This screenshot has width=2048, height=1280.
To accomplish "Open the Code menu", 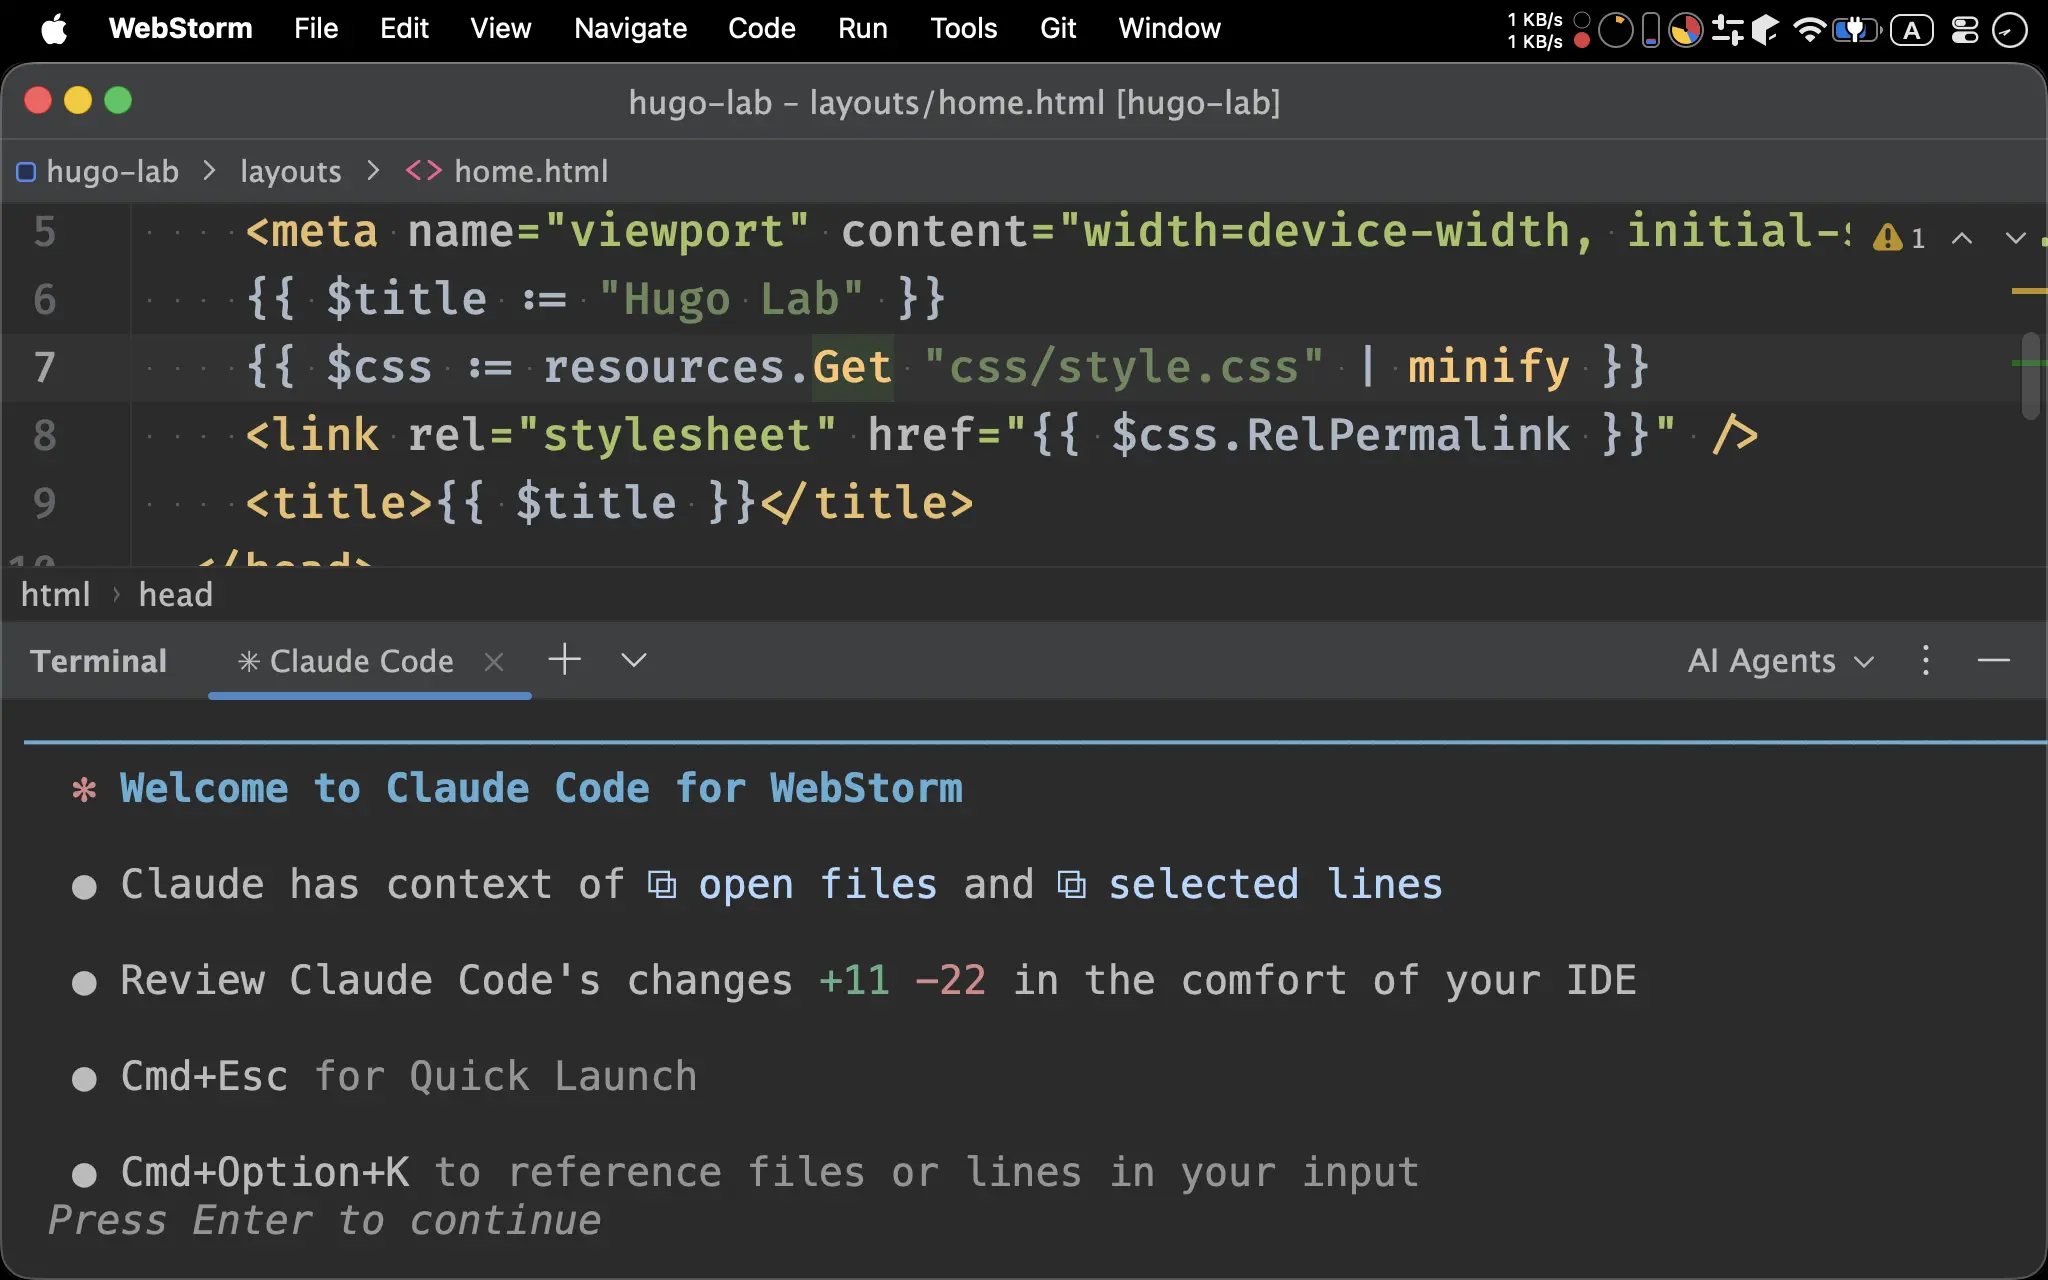I will click(x=762, y=29).
